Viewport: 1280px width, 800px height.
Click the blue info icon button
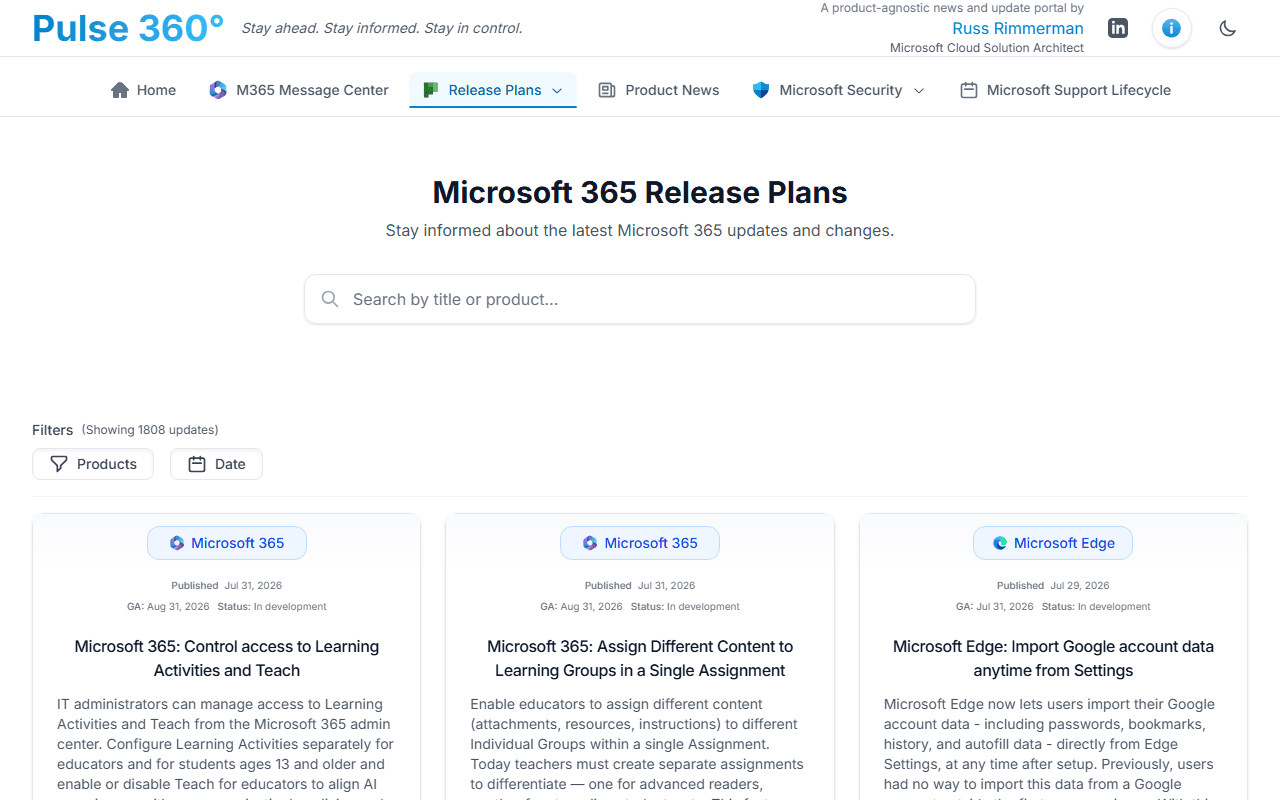[1171, 28]
